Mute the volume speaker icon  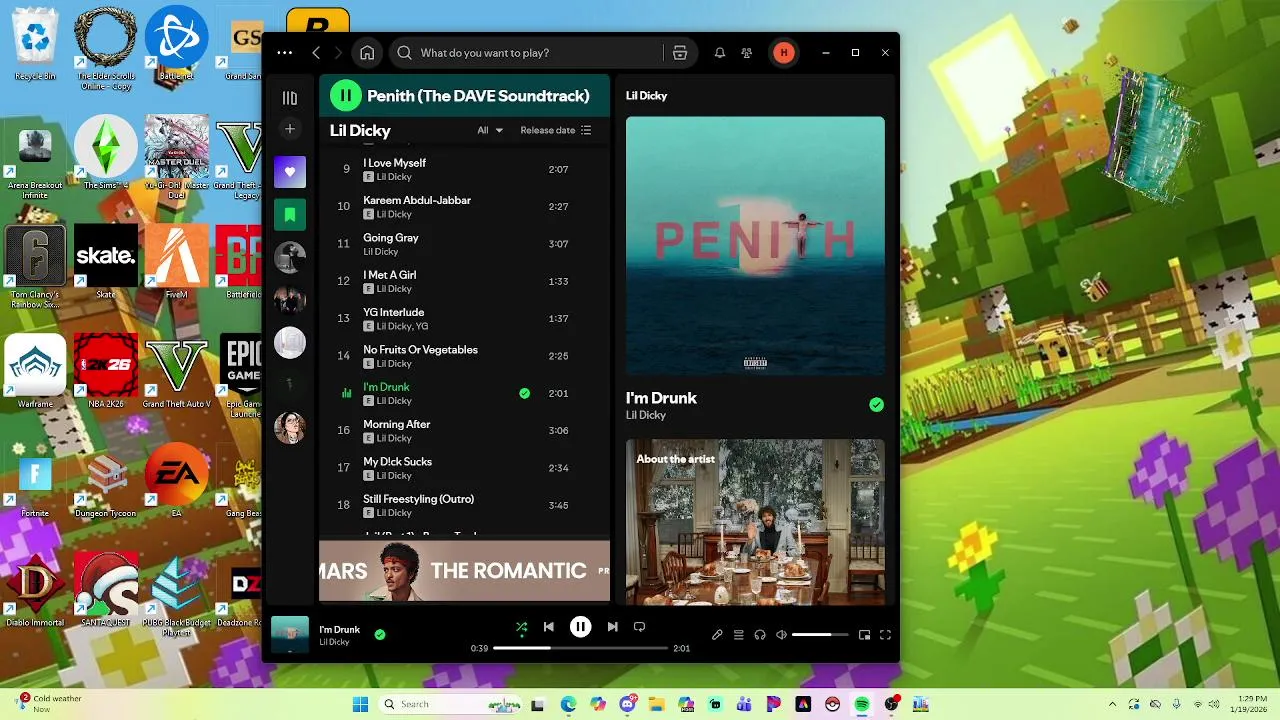(x=782, y=635)
